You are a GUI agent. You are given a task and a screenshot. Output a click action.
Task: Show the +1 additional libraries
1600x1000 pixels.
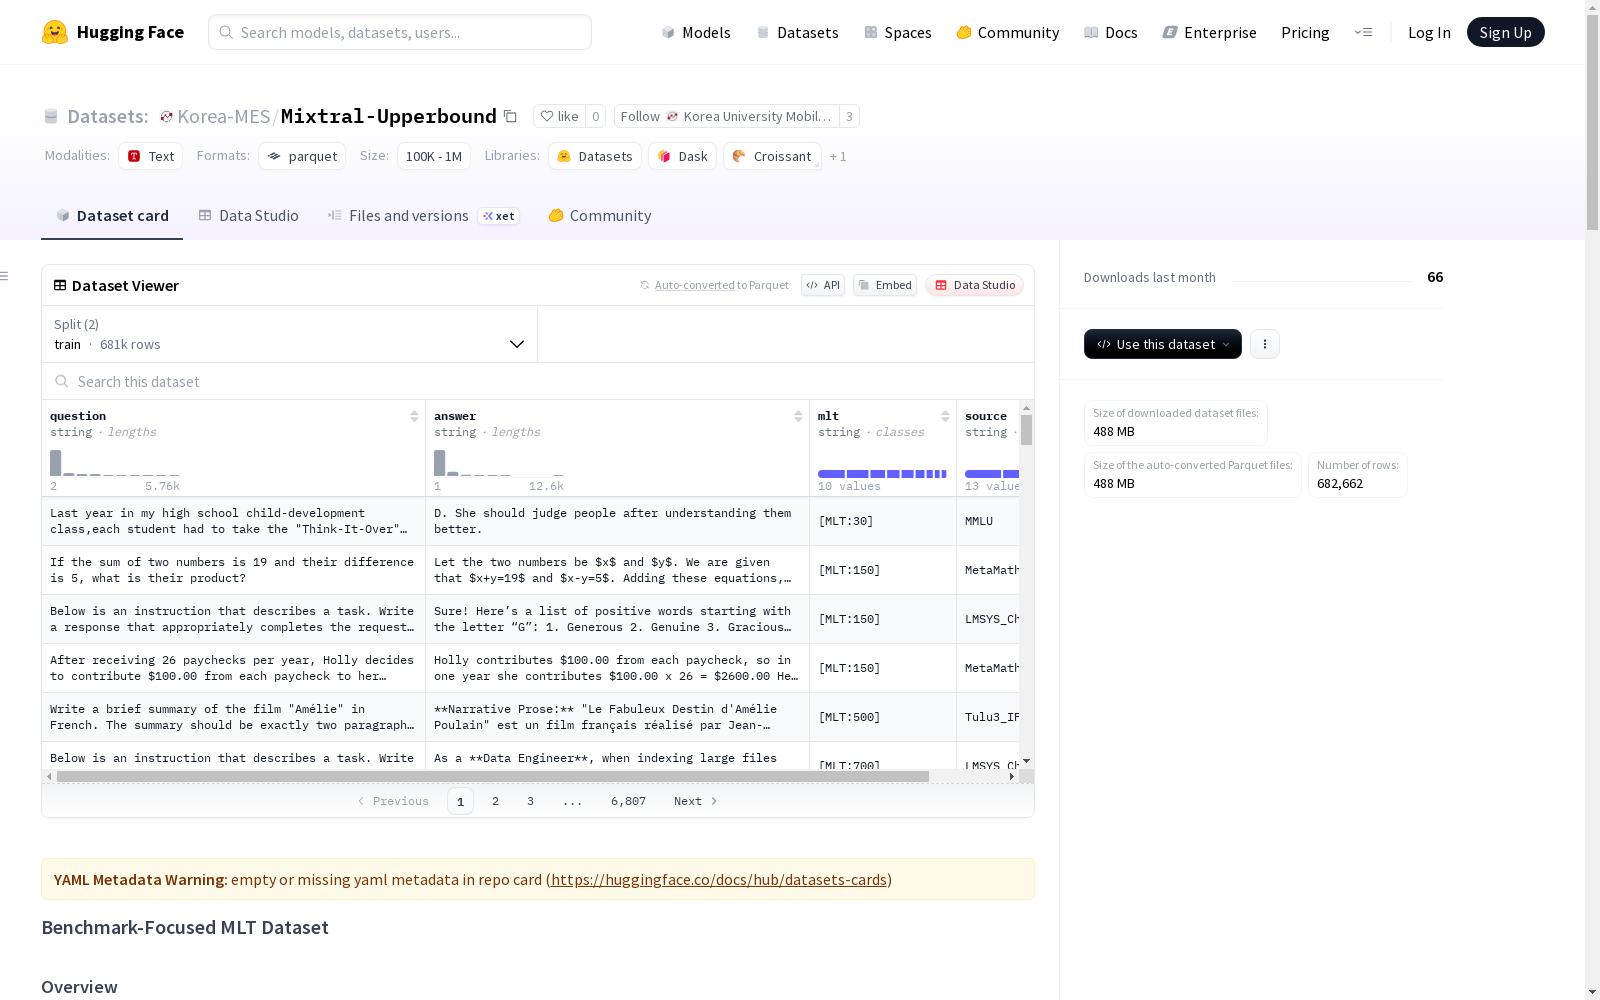(x=838, y=156)
